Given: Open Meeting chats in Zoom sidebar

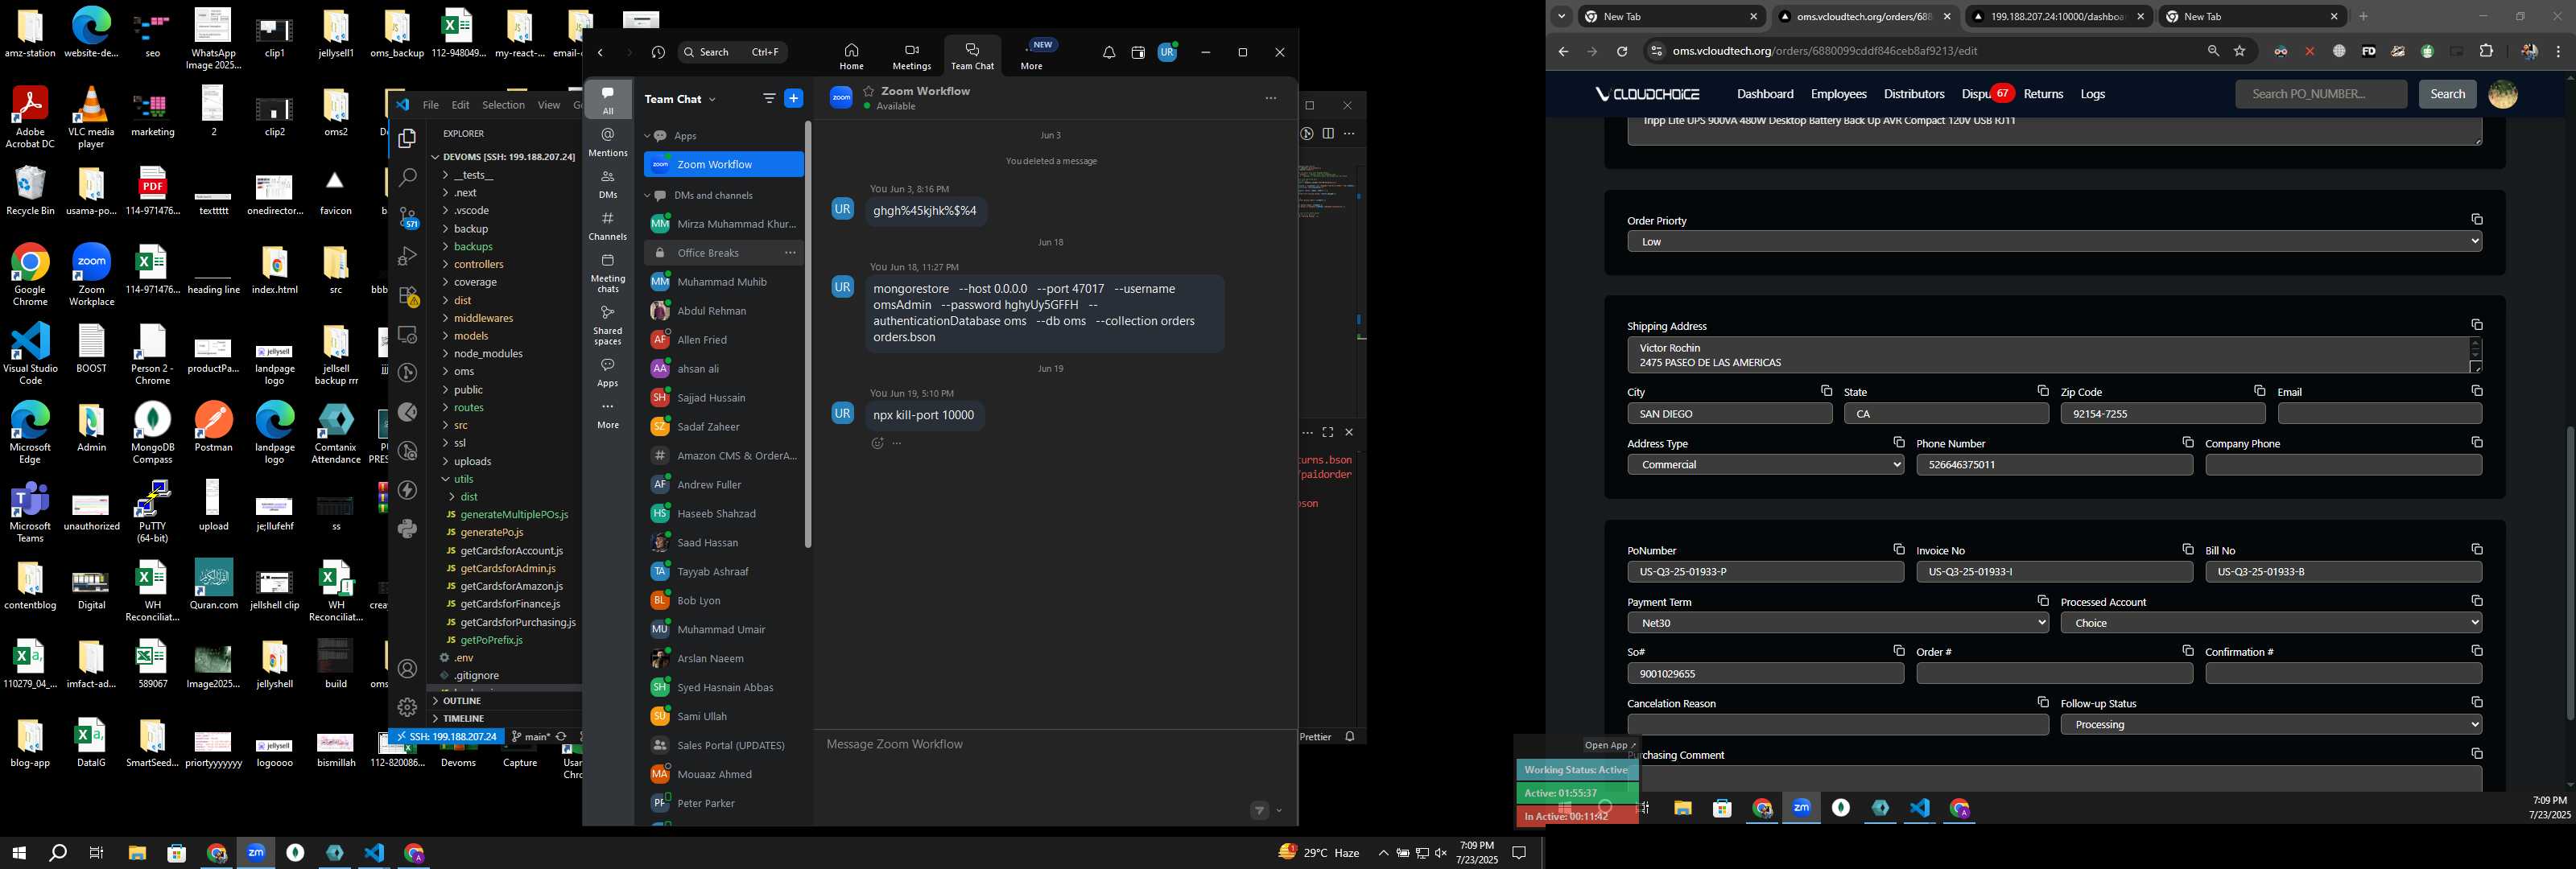Looking at the screenshot, I should pos(607,272).
